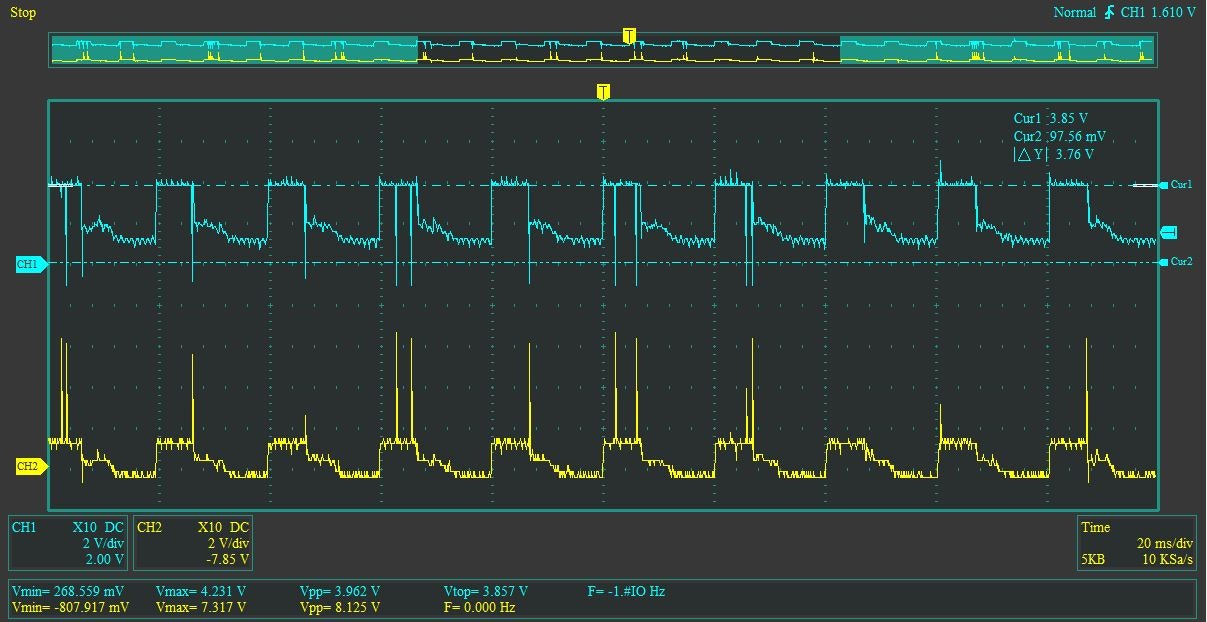This screenshot has height=622, width=1207.
Task: Open the CH1 settings panel at bottom
Action: (x=69, y=542)
